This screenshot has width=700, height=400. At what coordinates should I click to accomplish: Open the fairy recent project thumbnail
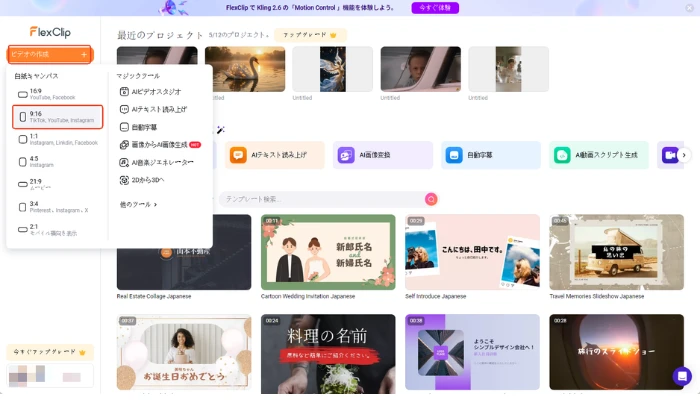333,69
